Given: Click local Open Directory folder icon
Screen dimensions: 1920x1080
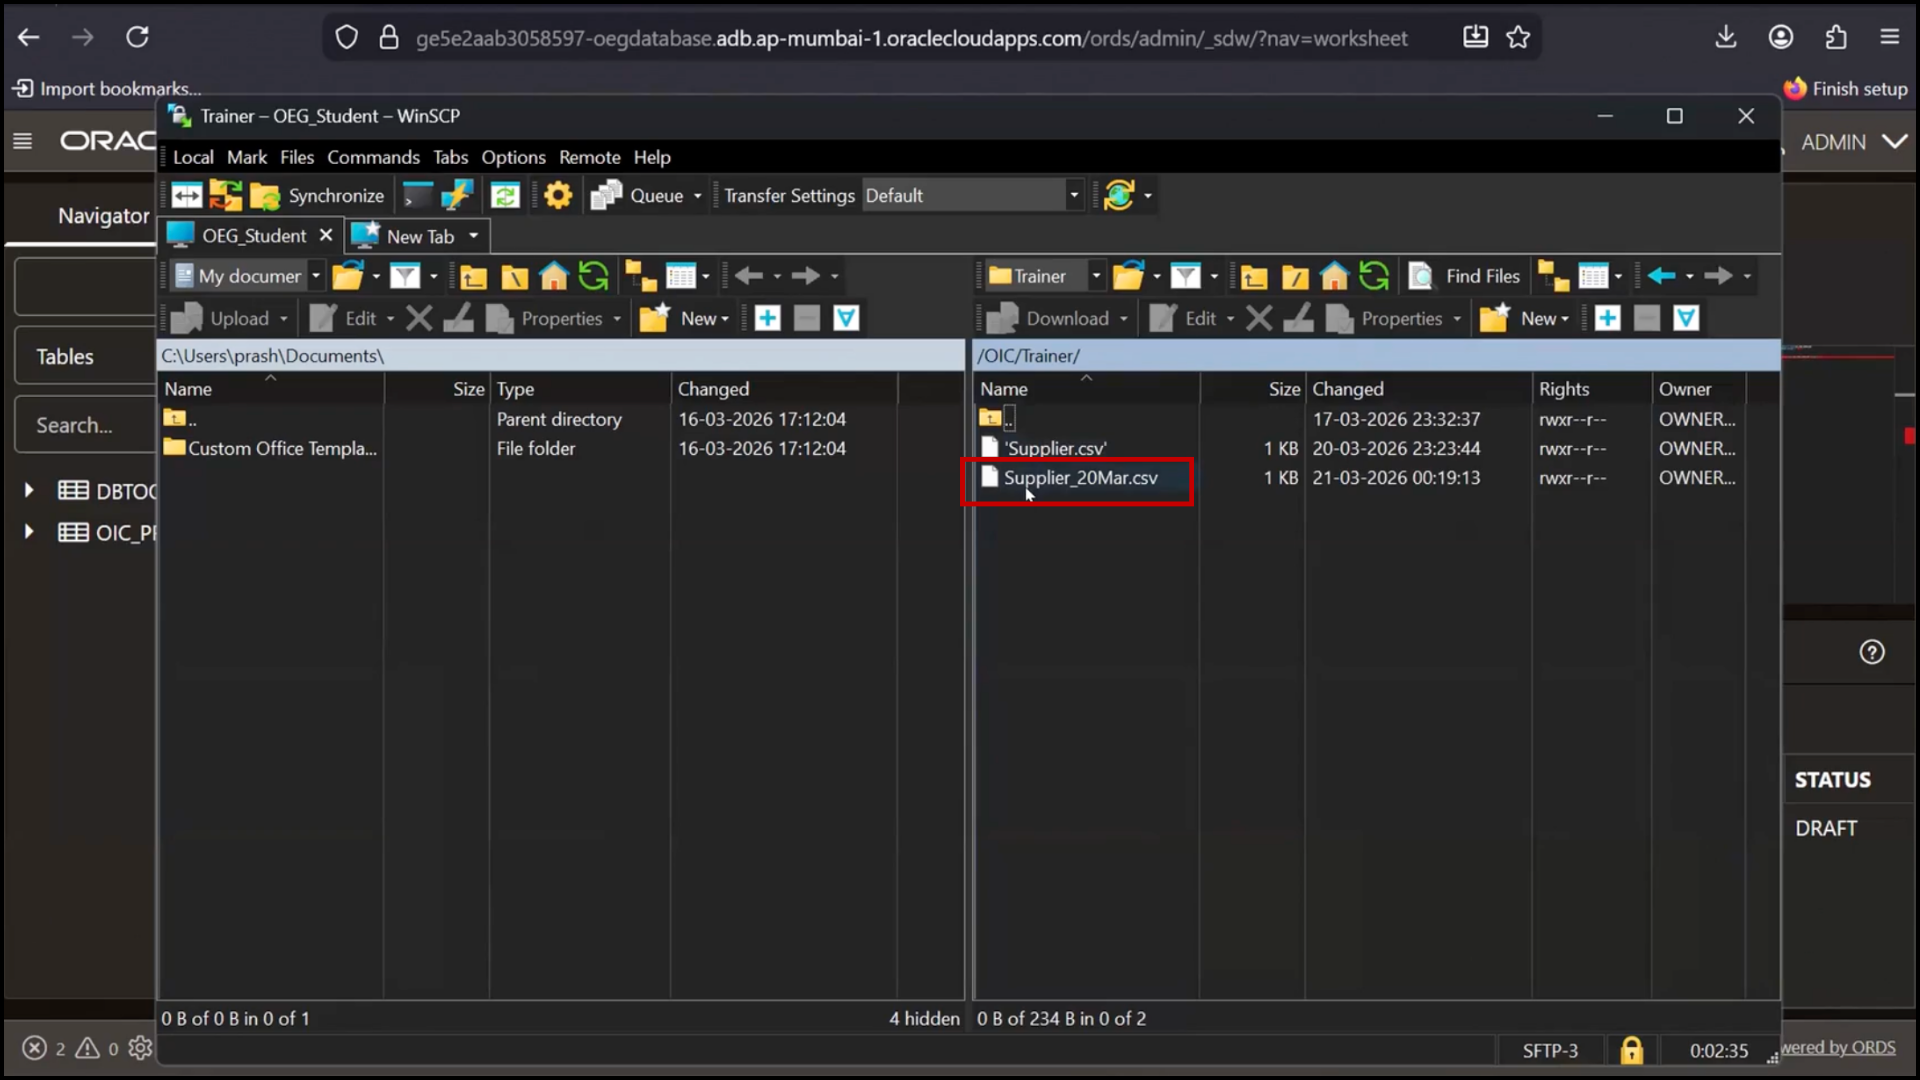Looking at the screenshot, I should [x=348, y=276].
